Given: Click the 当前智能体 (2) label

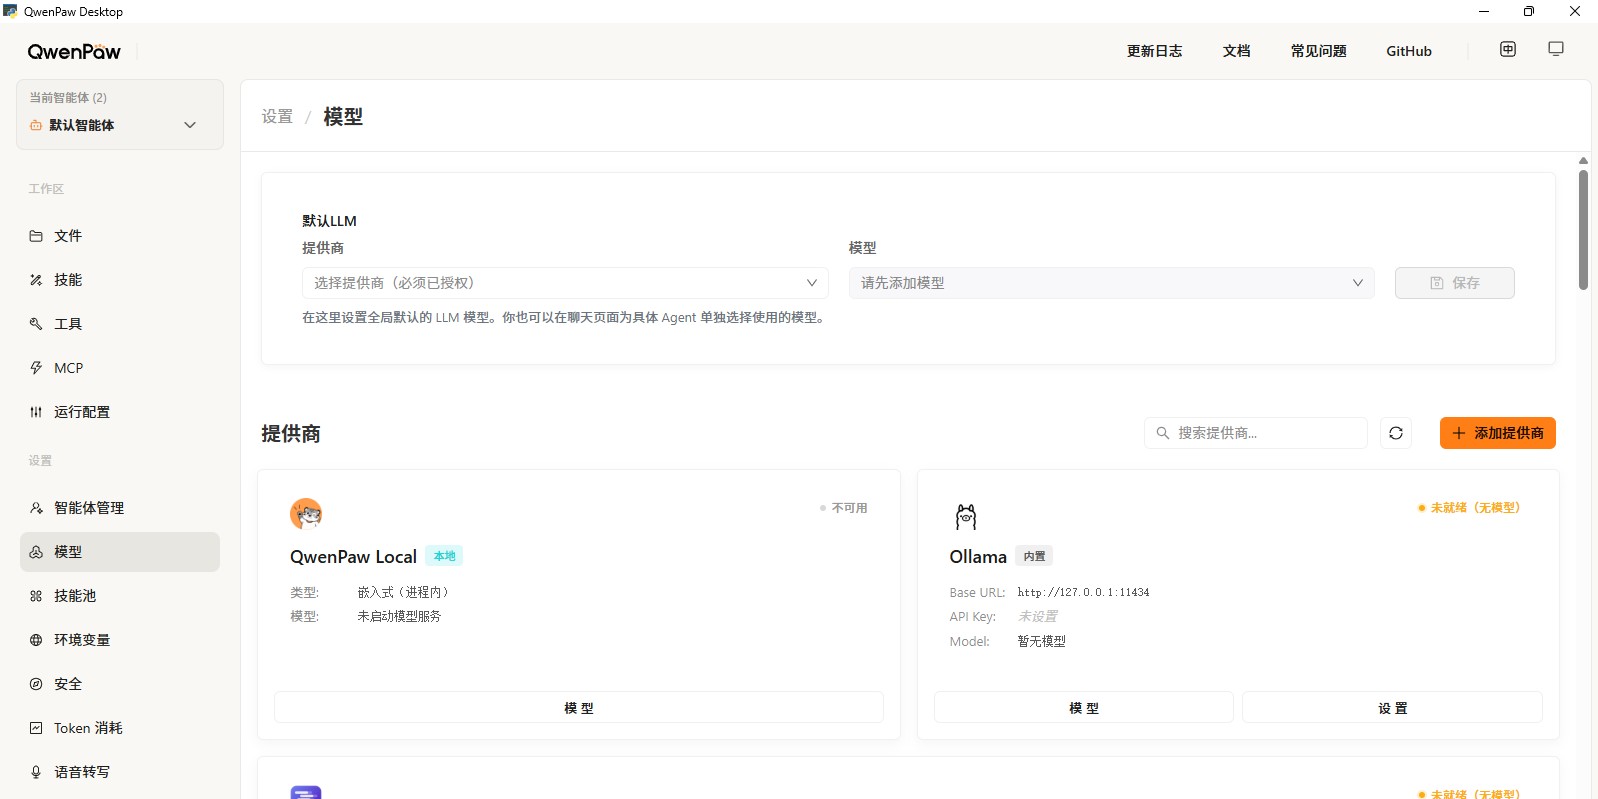Looking at the screenshot, I should click(68, 98).
